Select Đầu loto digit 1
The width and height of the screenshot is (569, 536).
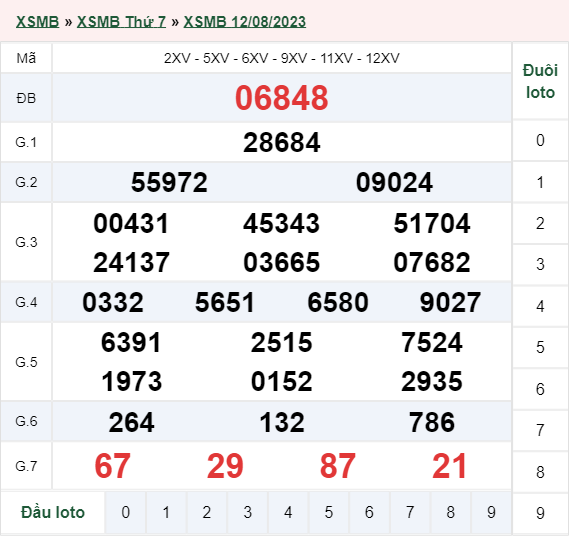[166, 512]
